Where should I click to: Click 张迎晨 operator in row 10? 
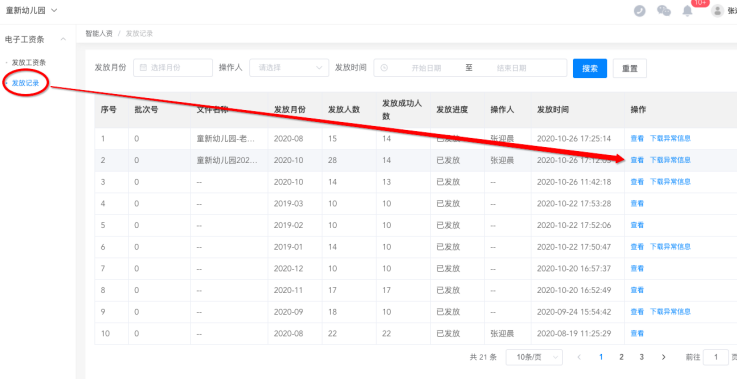pyautogui.click(x=502, y=333)
